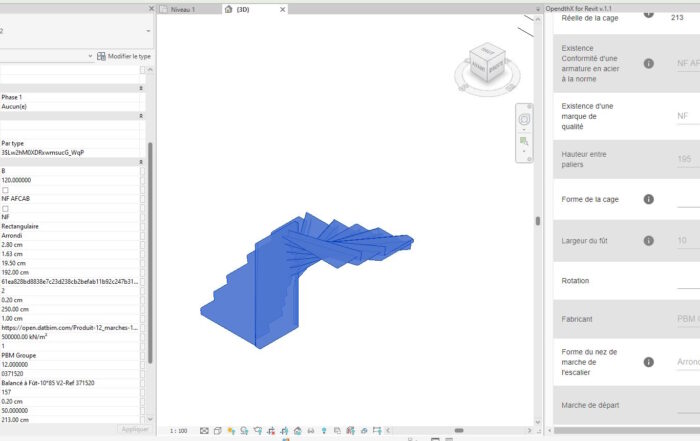Image resolution: width=700 pixels, height=441 pixels.
Task: Activate the zoom region tool in navigation bar
Action: tap(523, 143)
